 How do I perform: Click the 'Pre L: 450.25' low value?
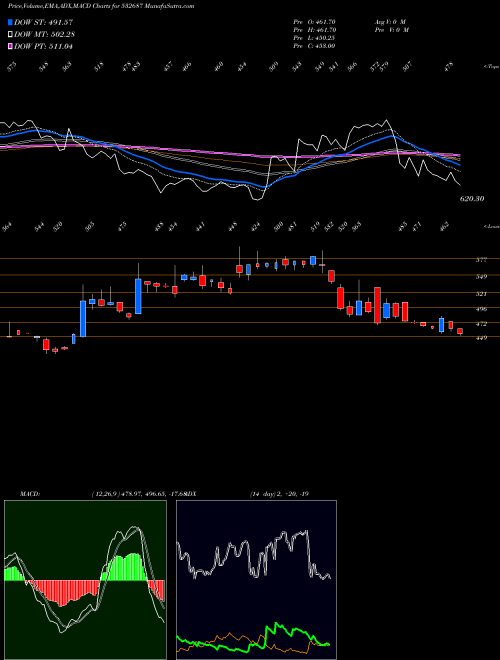[314, 38]
